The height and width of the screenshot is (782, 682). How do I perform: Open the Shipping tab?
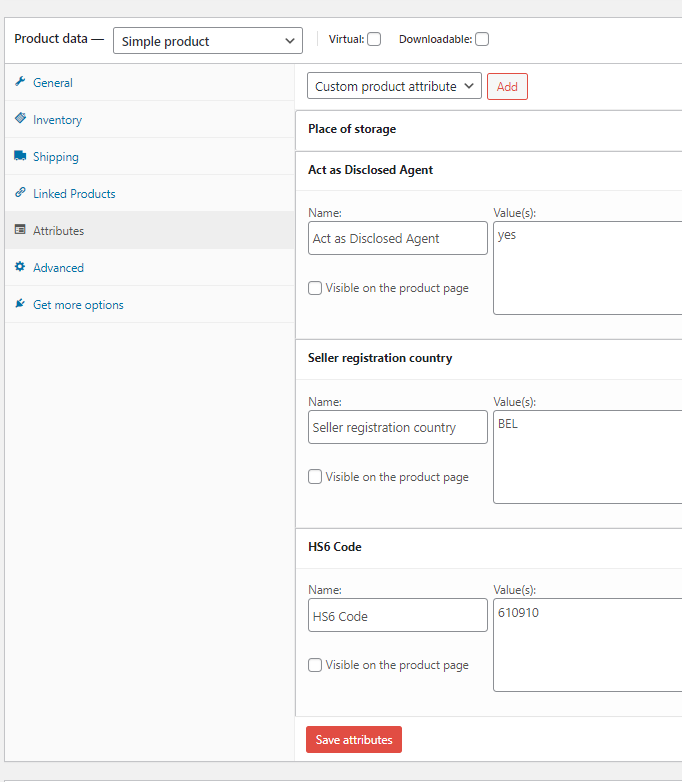coord(55,157)
